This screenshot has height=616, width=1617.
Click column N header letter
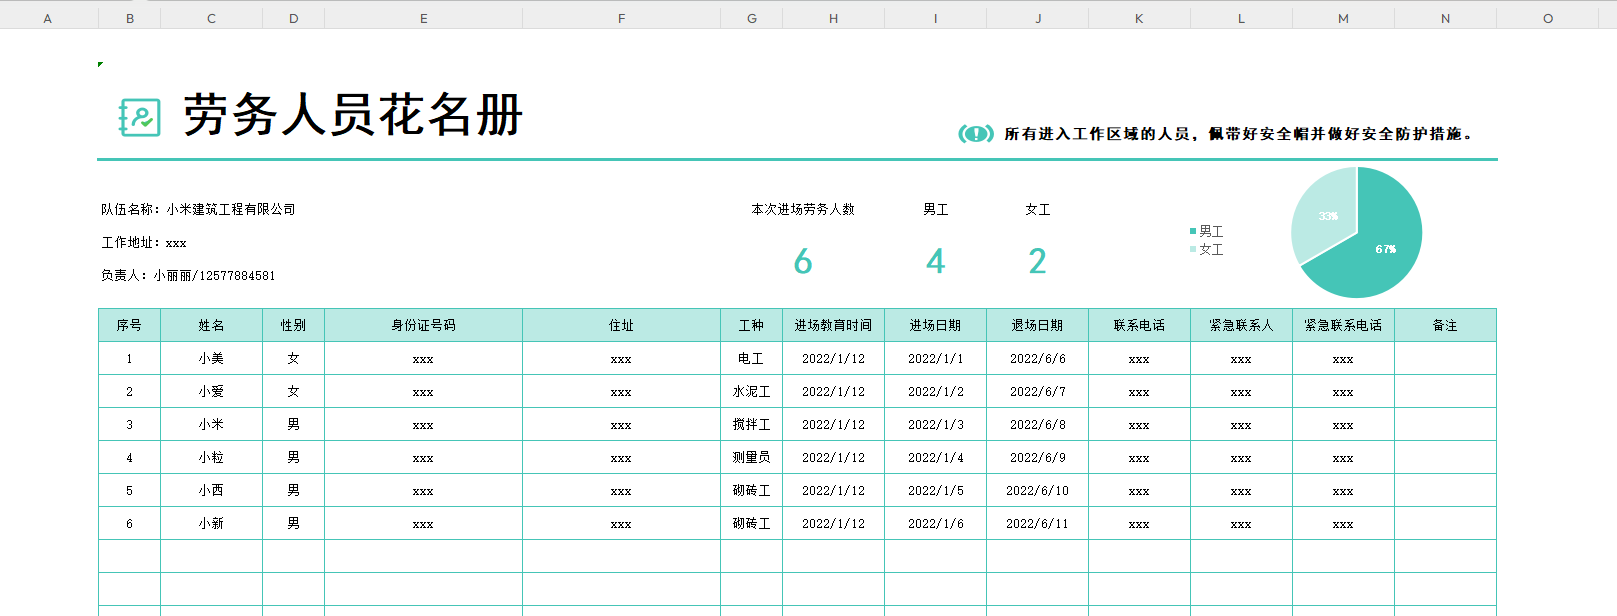pyautogui.click(x=1445, y=18)
